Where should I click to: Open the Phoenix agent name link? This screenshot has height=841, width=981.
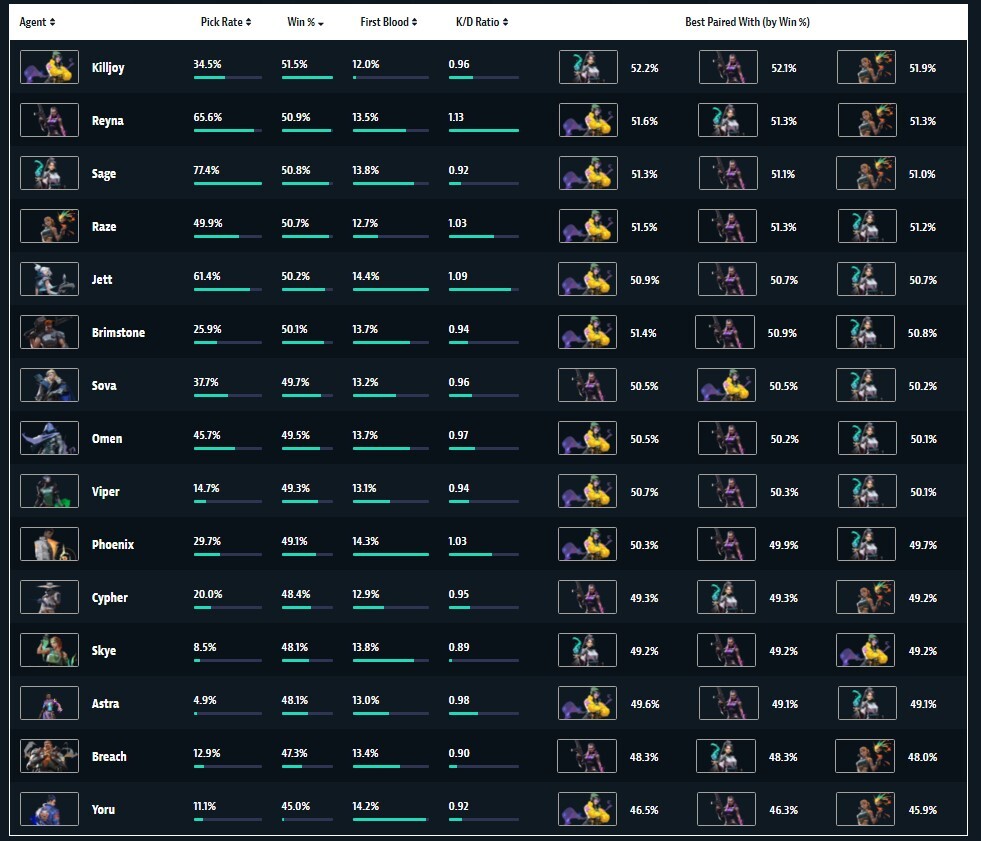[x=113, y=544]
